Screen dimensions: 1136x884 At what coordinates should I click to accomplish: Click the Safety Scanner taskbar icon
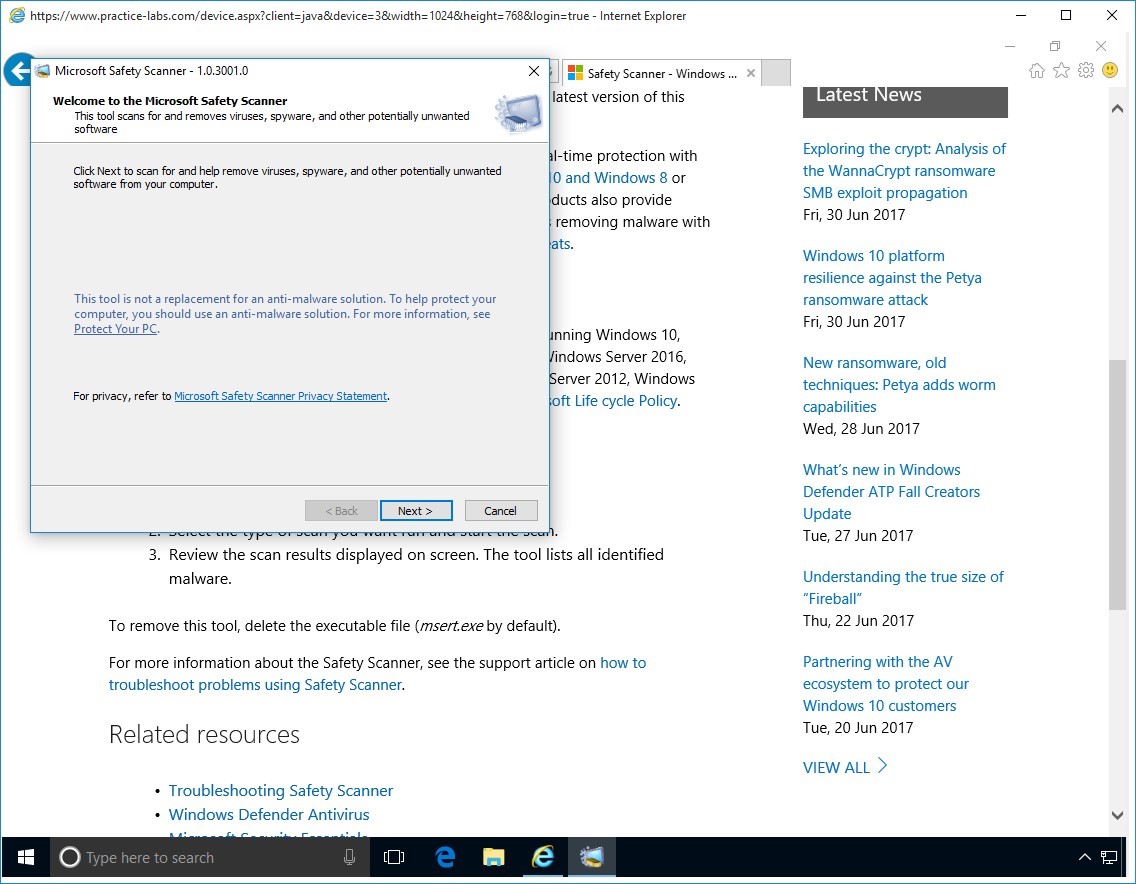coord(591,857)
